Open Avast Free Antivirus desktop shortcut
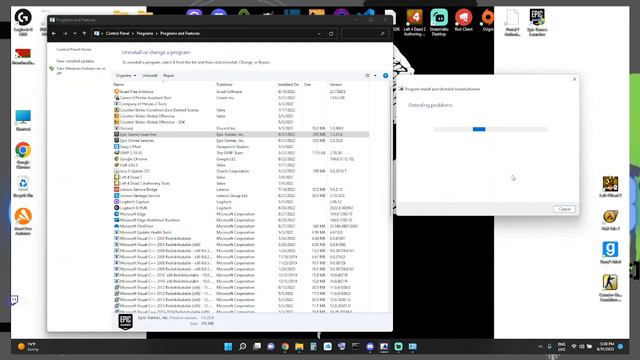The width and height of the screenshot is (640, 360). [23, 221]
